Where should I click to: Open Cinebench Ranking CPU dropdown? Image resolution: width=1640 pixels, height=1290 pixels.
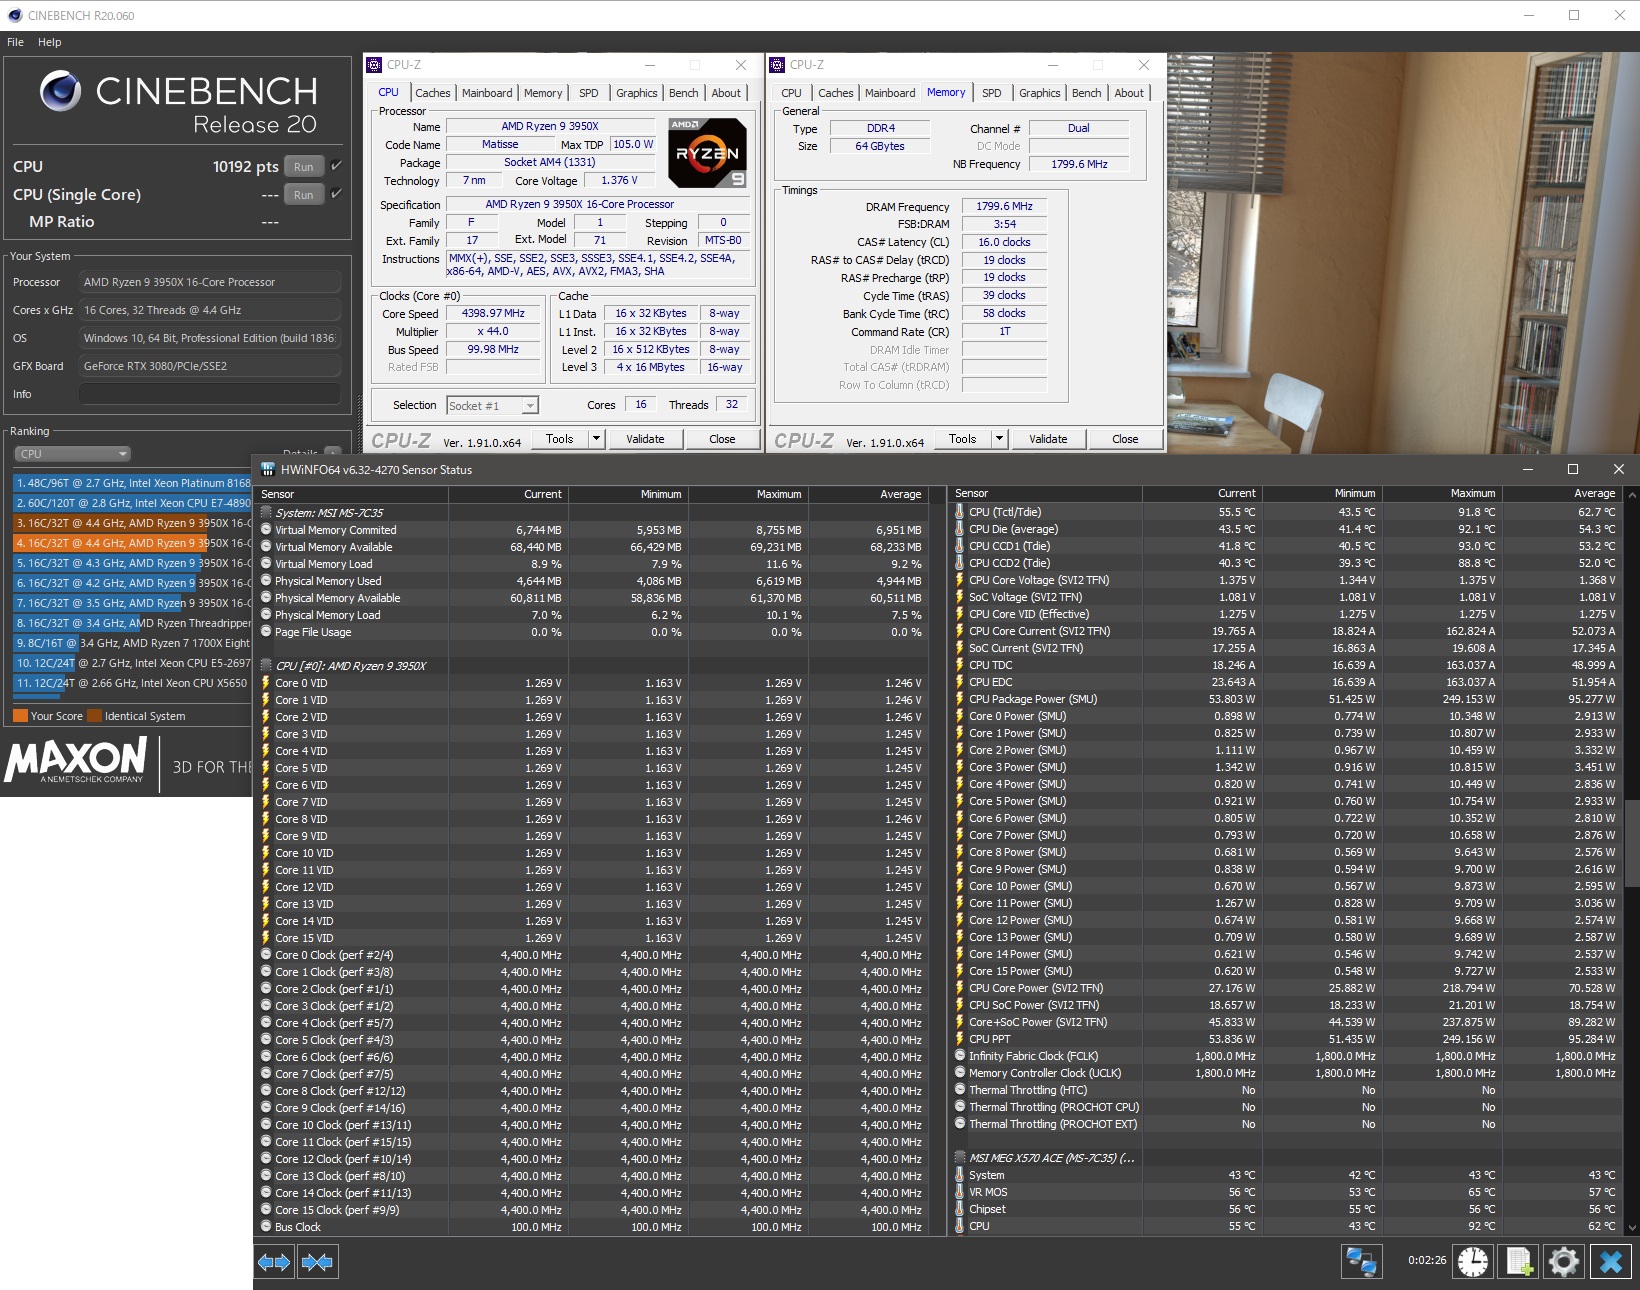point(73,454)
